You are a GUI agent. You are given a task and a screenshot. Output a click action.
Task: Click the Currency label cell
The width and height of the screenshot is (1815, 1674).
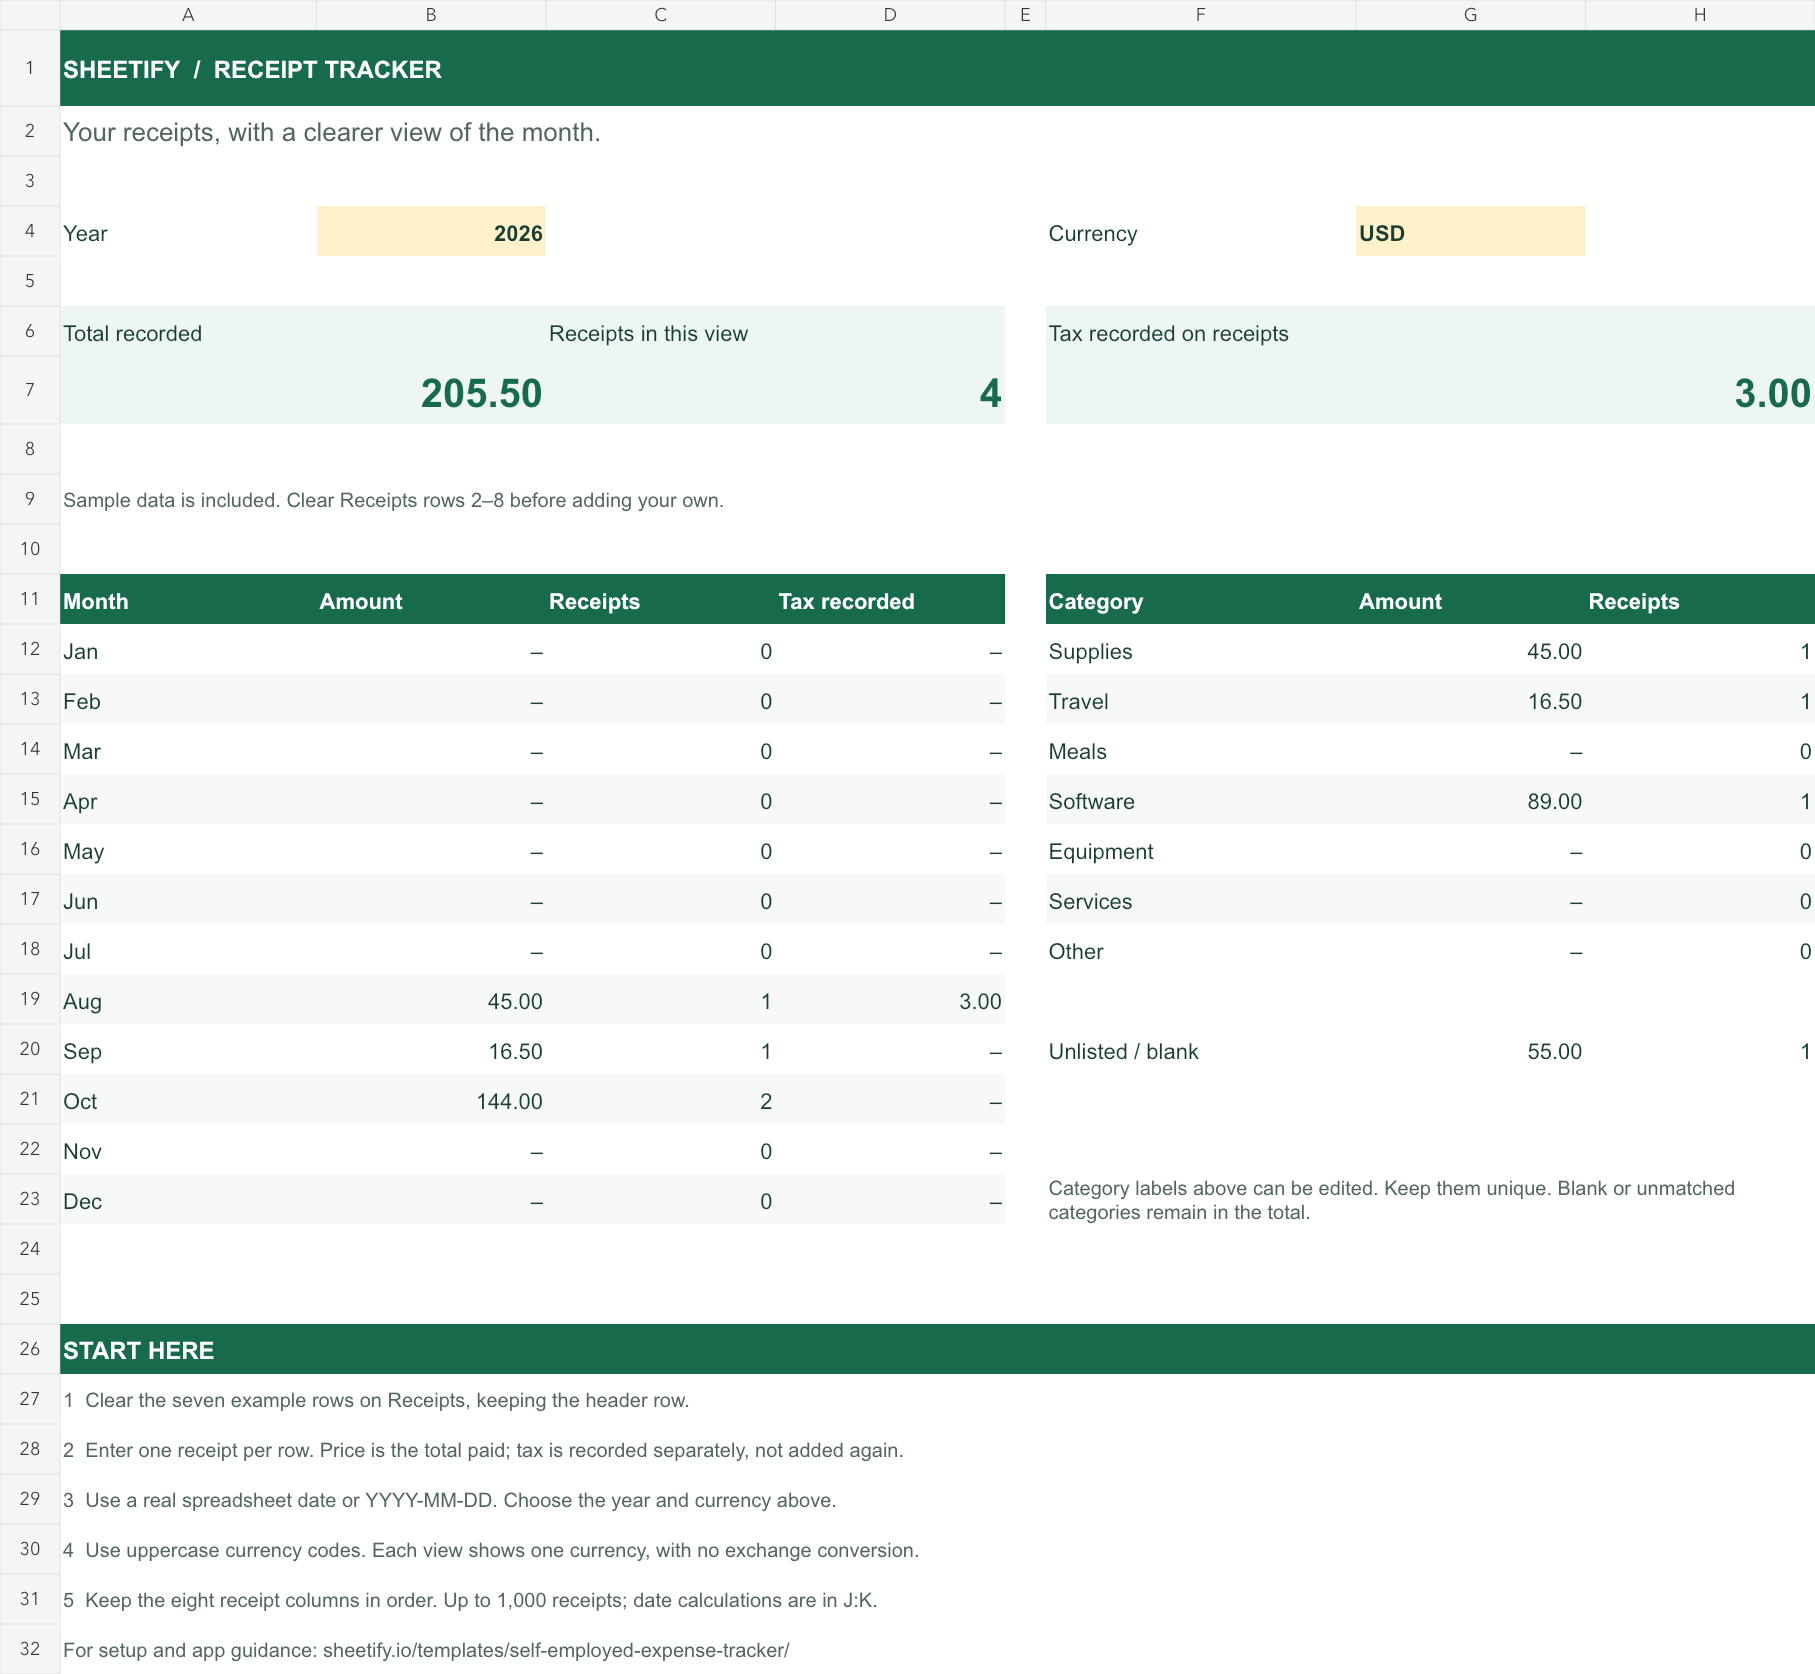point(1200,231)
